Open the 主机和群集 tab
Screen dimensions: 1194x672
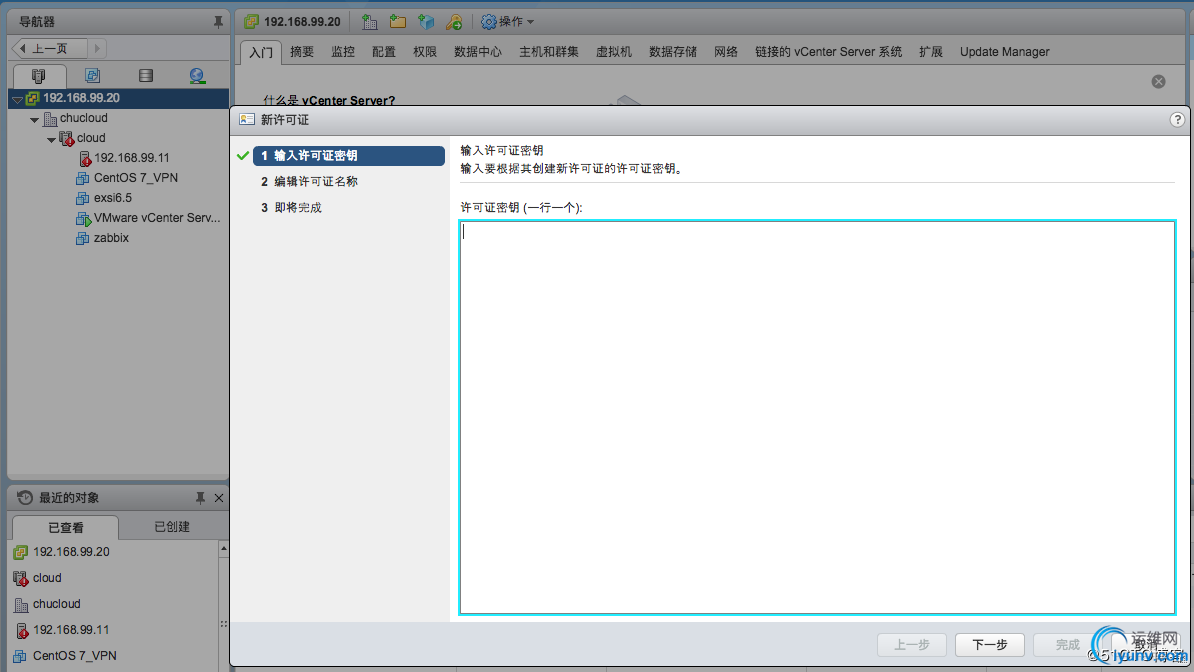pyautogui.click(x=548, y=52)
